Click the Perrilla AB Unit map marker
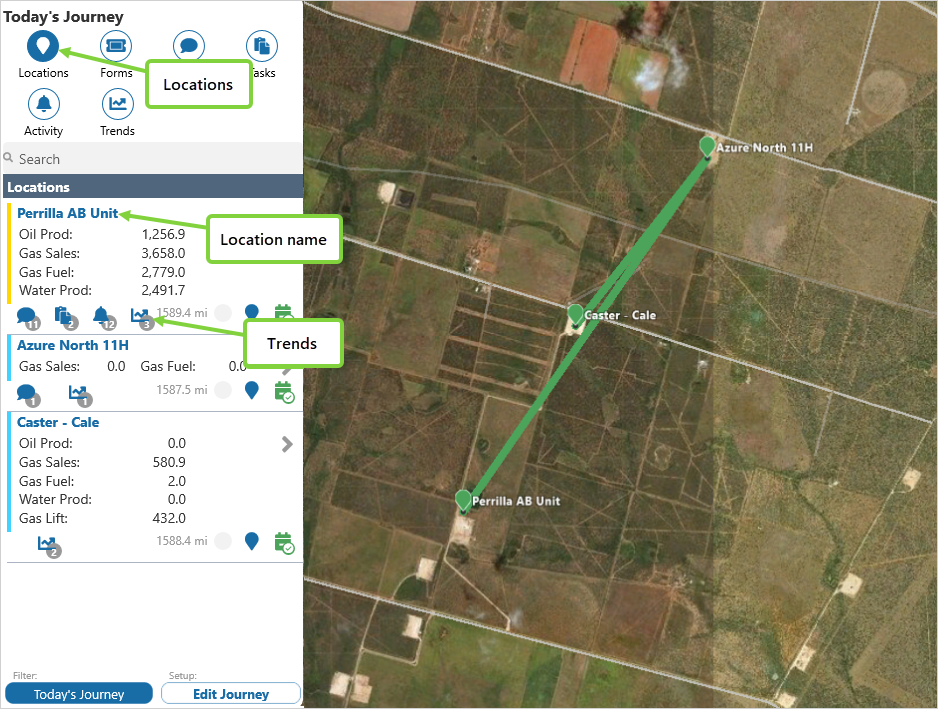Viewport: 938px width, 709px height. [x=463, y=501]
